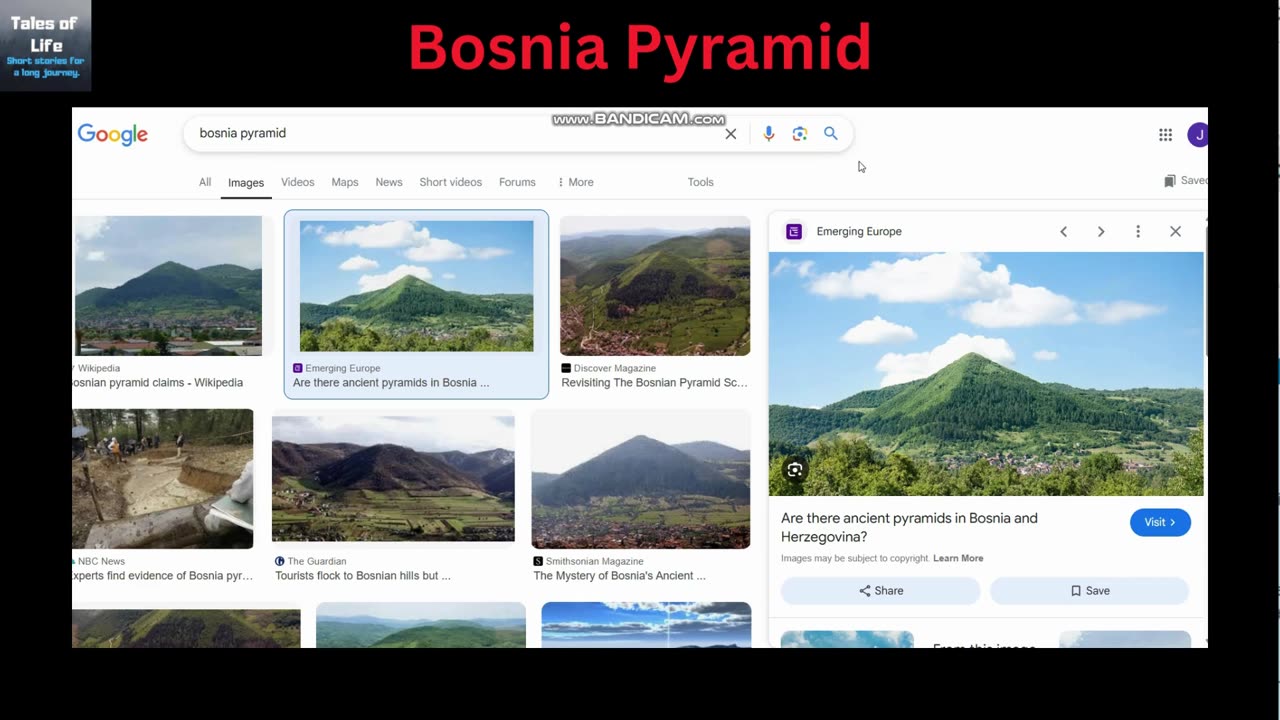
Task: Open the Smithsonian Magazine pyramid thumbnail
Action: 640,479
